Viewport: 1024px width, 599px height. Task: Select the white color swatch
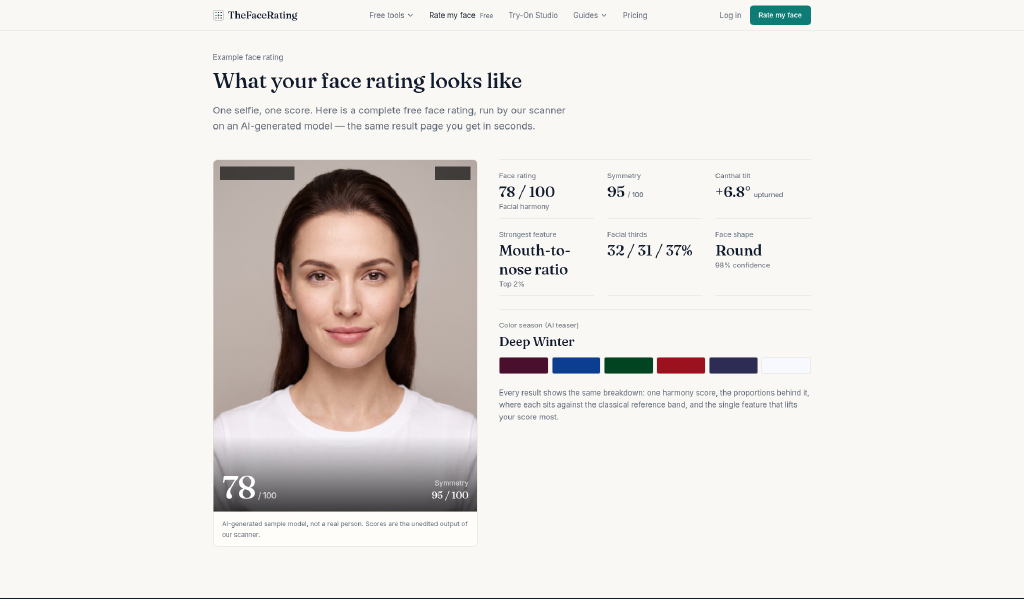click(x=786, y=365)
